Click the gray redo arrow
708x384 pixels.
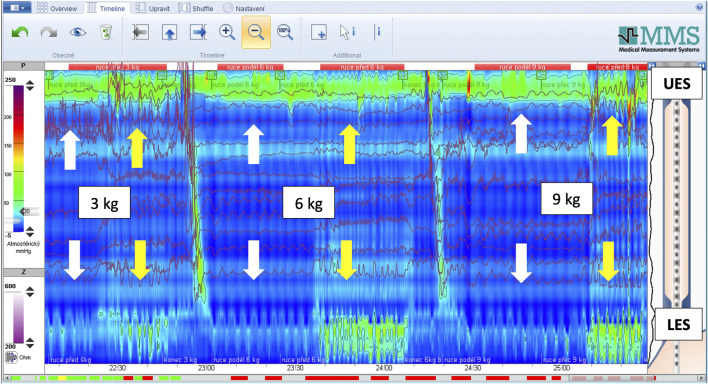coord(48,32)
